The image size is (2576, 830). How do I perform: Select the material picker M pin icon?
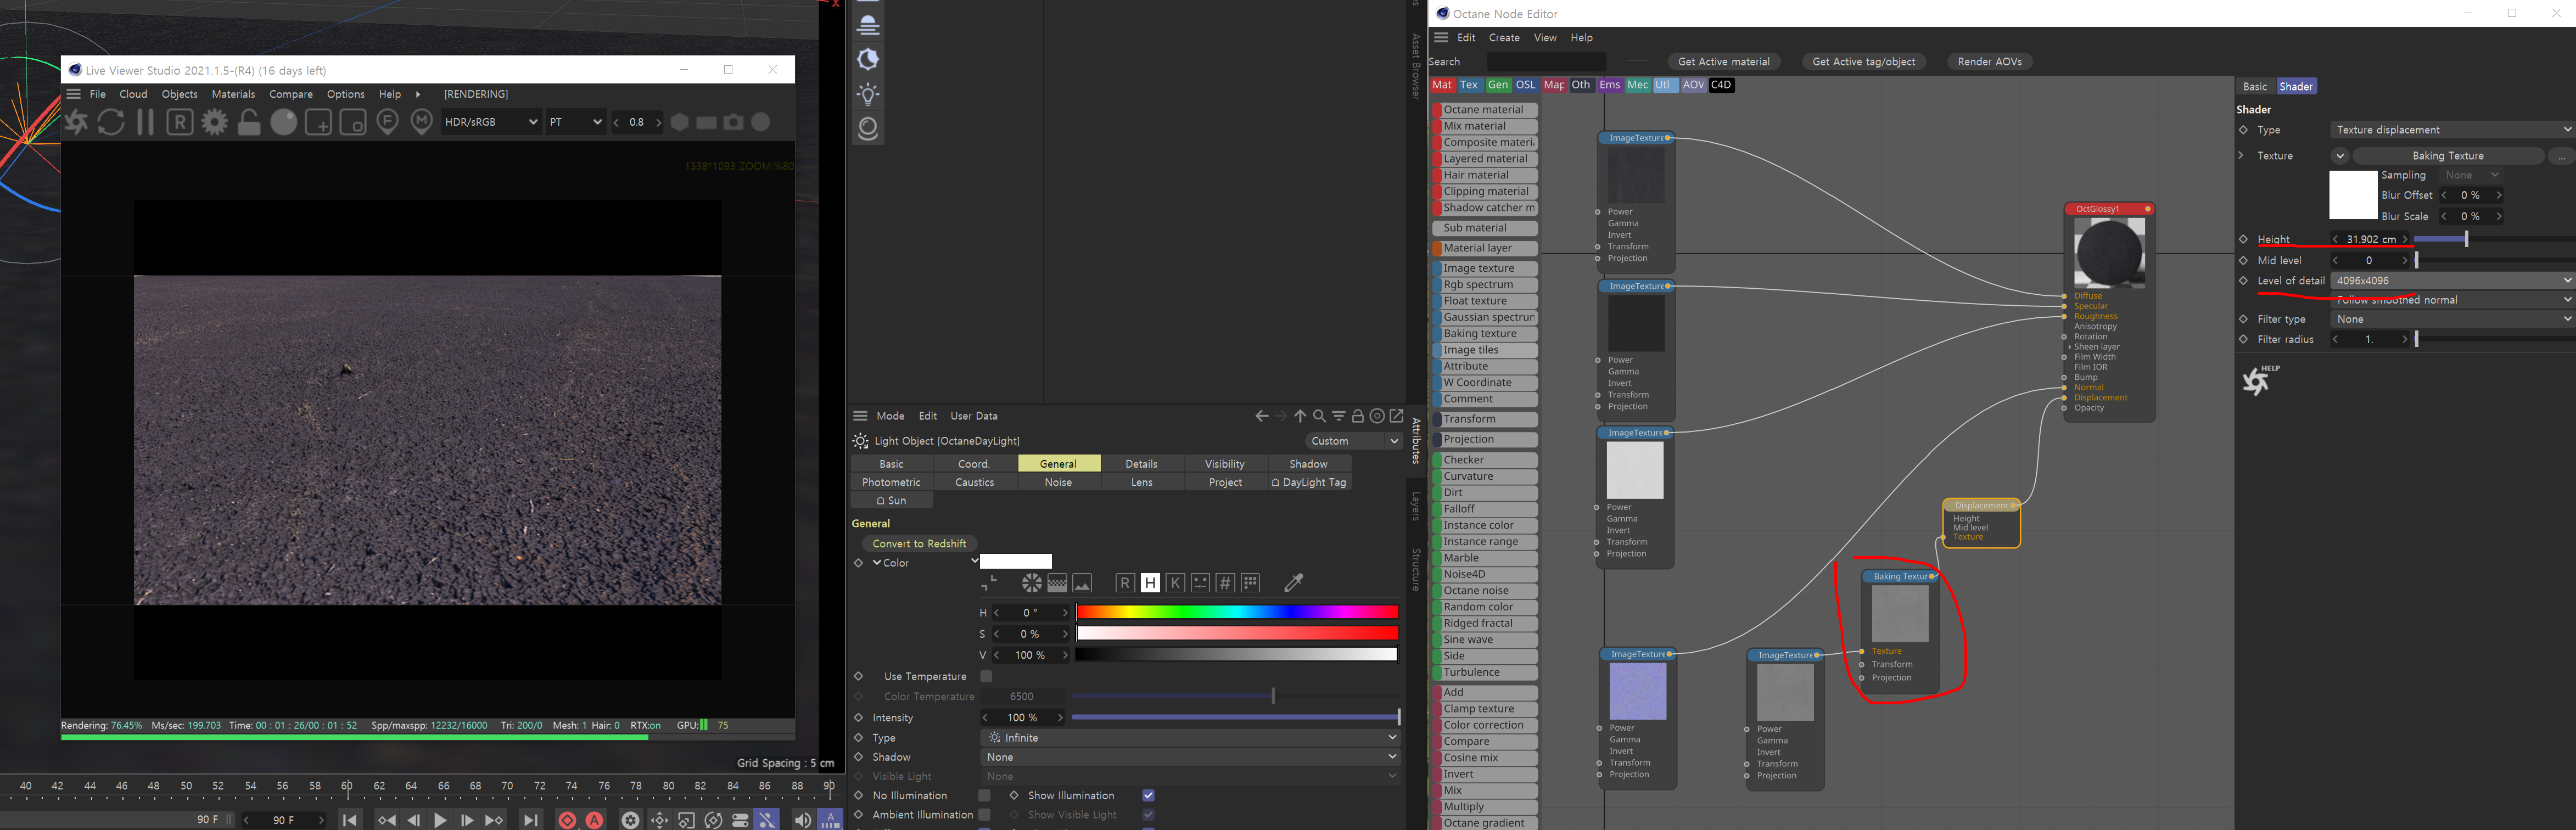click(x=422, y=122)
